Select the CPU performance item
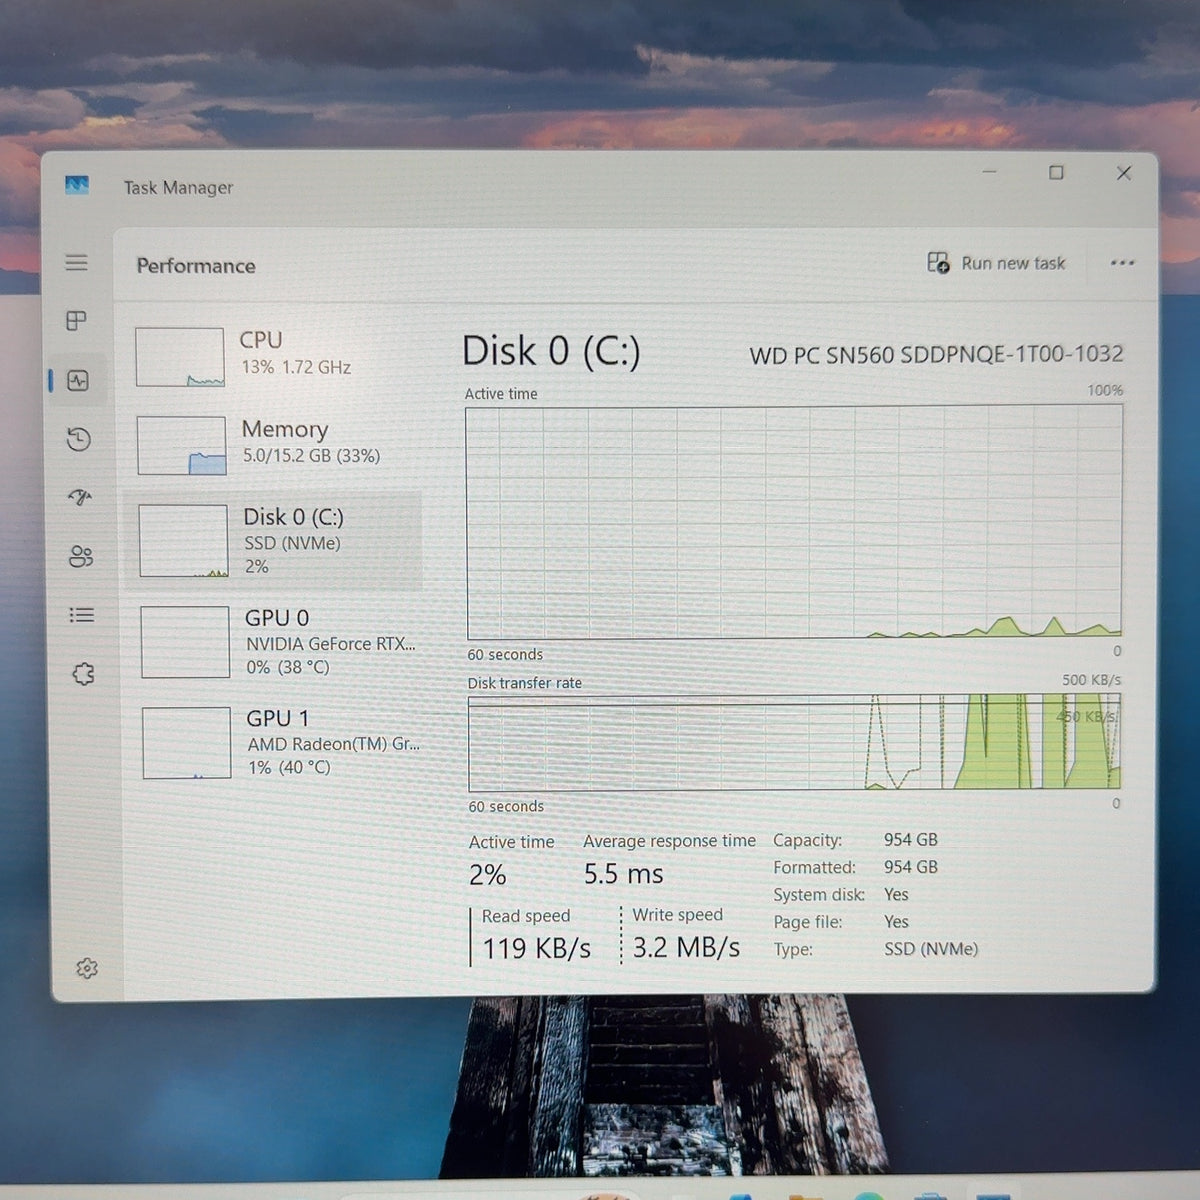Viewport: 1200px width, 1200px height. [275, 356]
